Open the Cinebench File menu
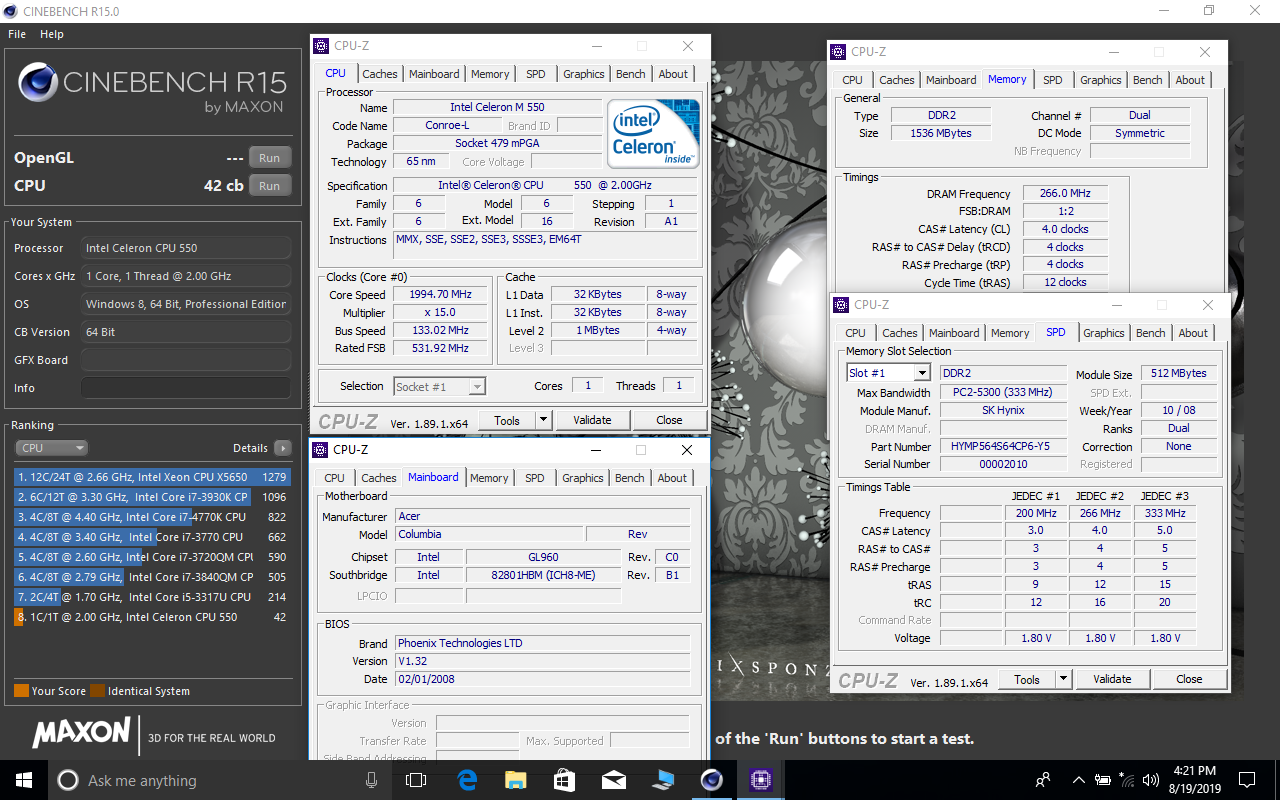The width and height of the screenshot is (1280, 800). (17, 34)
